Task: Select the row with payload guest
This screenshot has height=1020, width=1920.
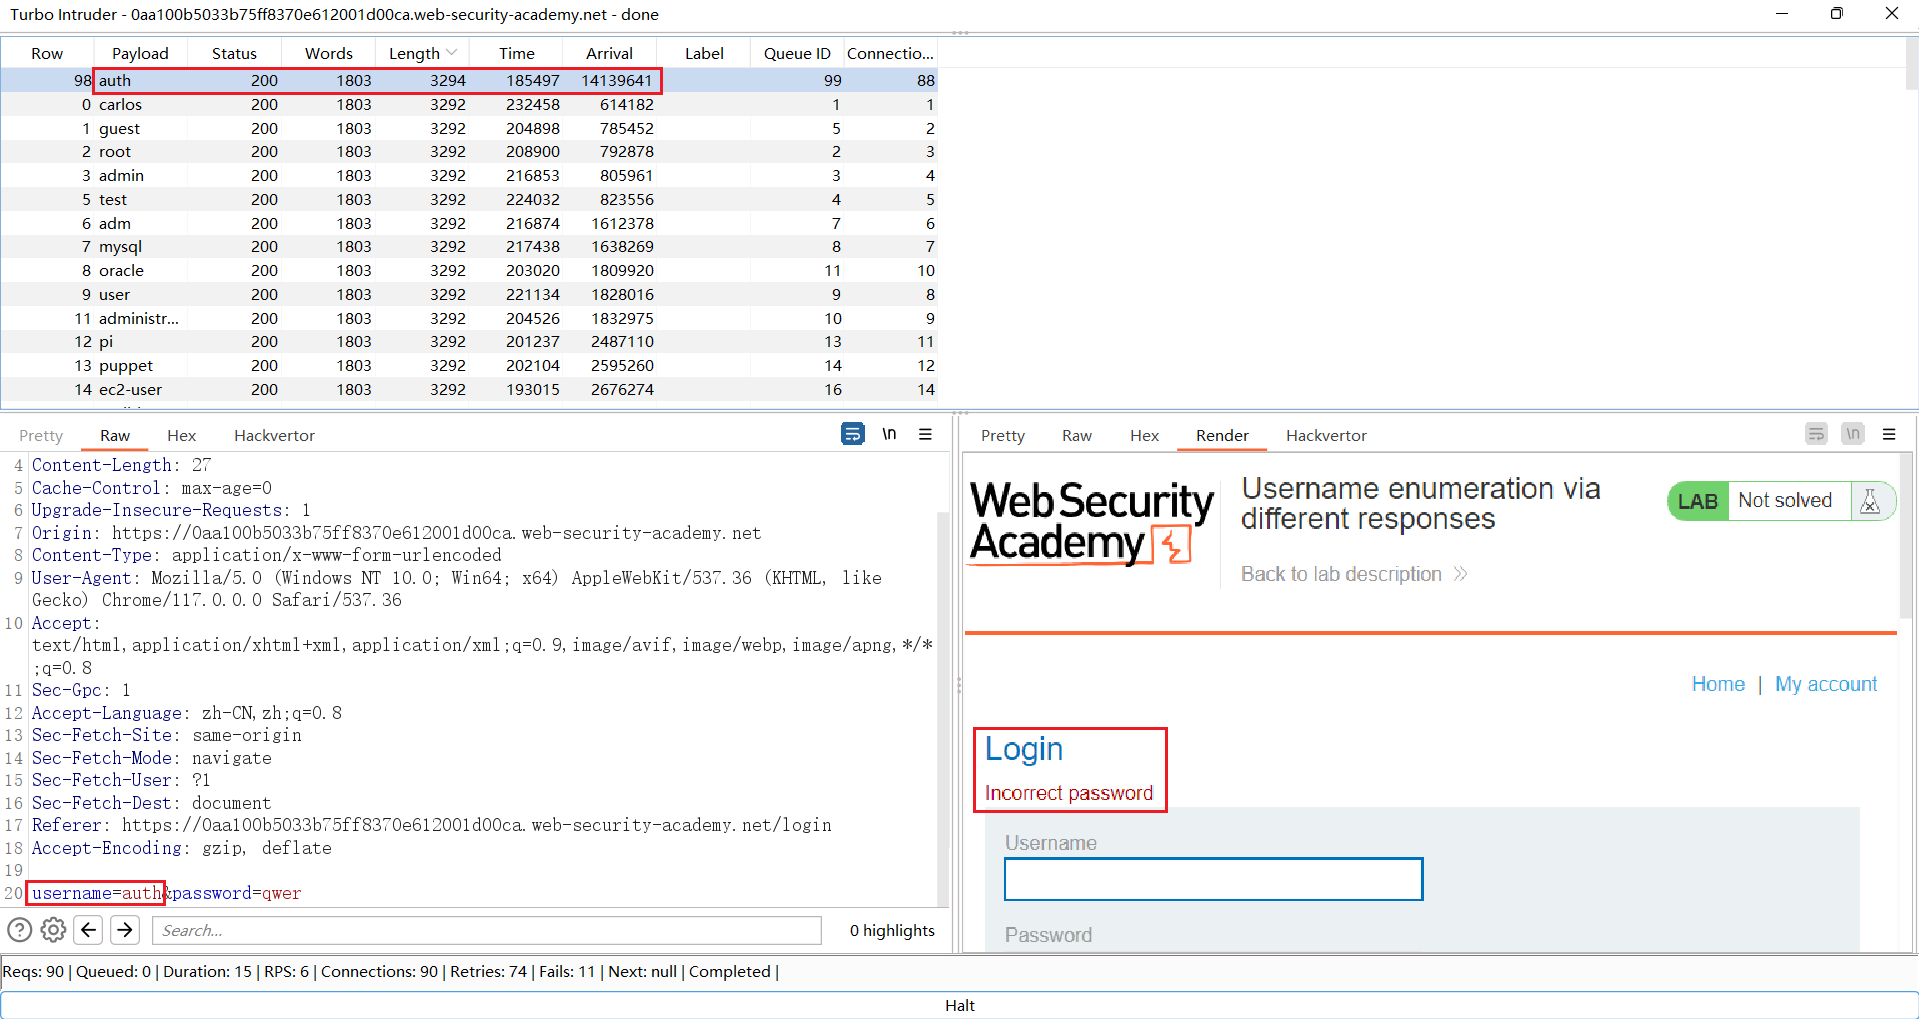Action: click(469, 128)
